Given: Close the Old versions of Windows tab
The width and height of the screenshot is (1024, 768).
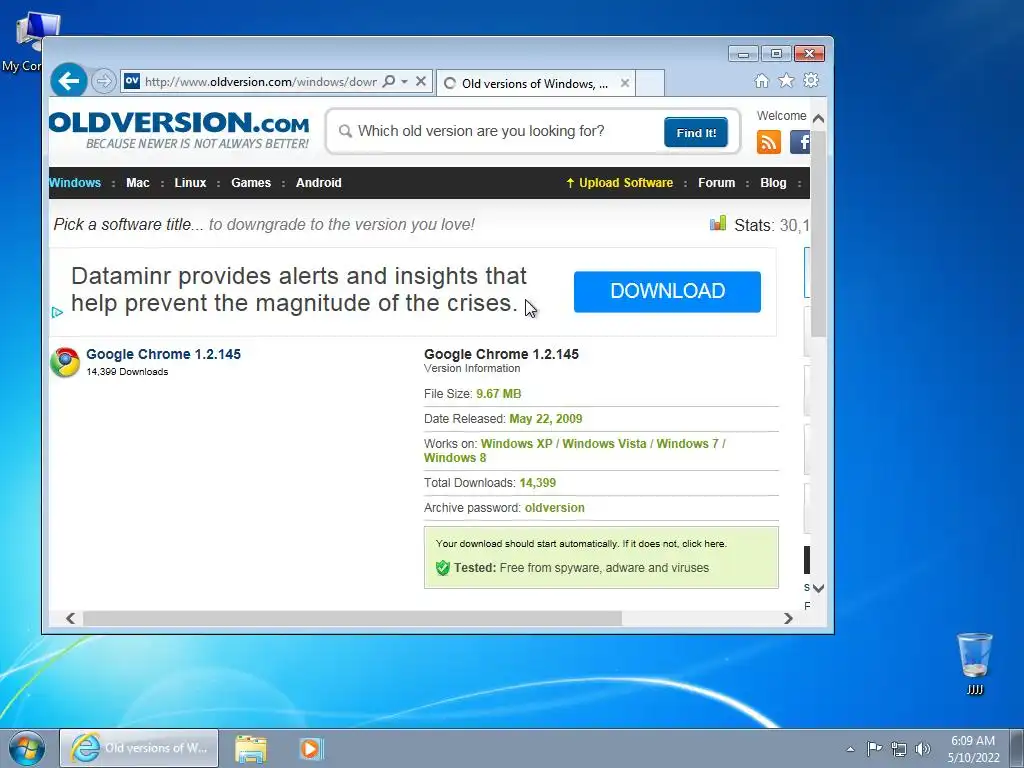Looking at the screenshot, I should point(625,83).
